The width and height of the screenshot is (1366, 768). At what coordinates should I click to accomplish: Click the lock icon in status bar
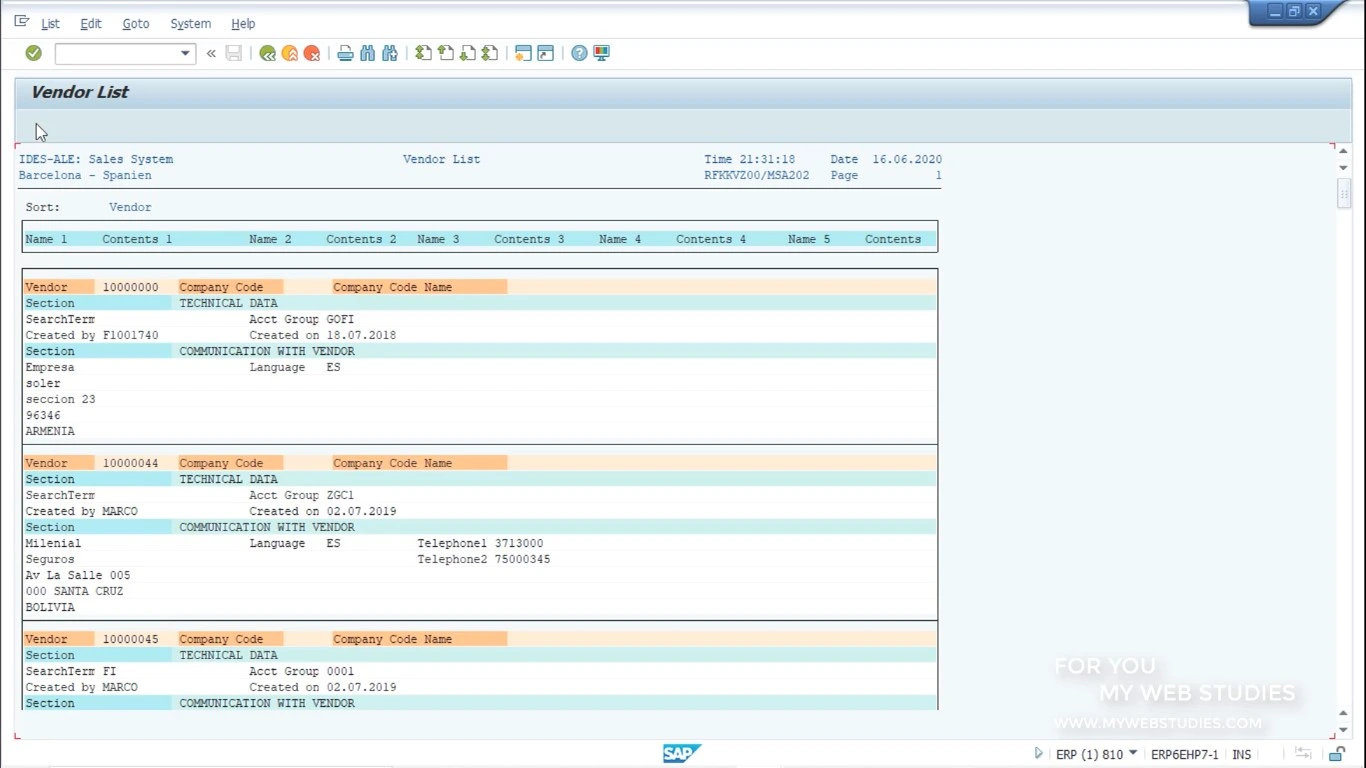[1337, 754]
